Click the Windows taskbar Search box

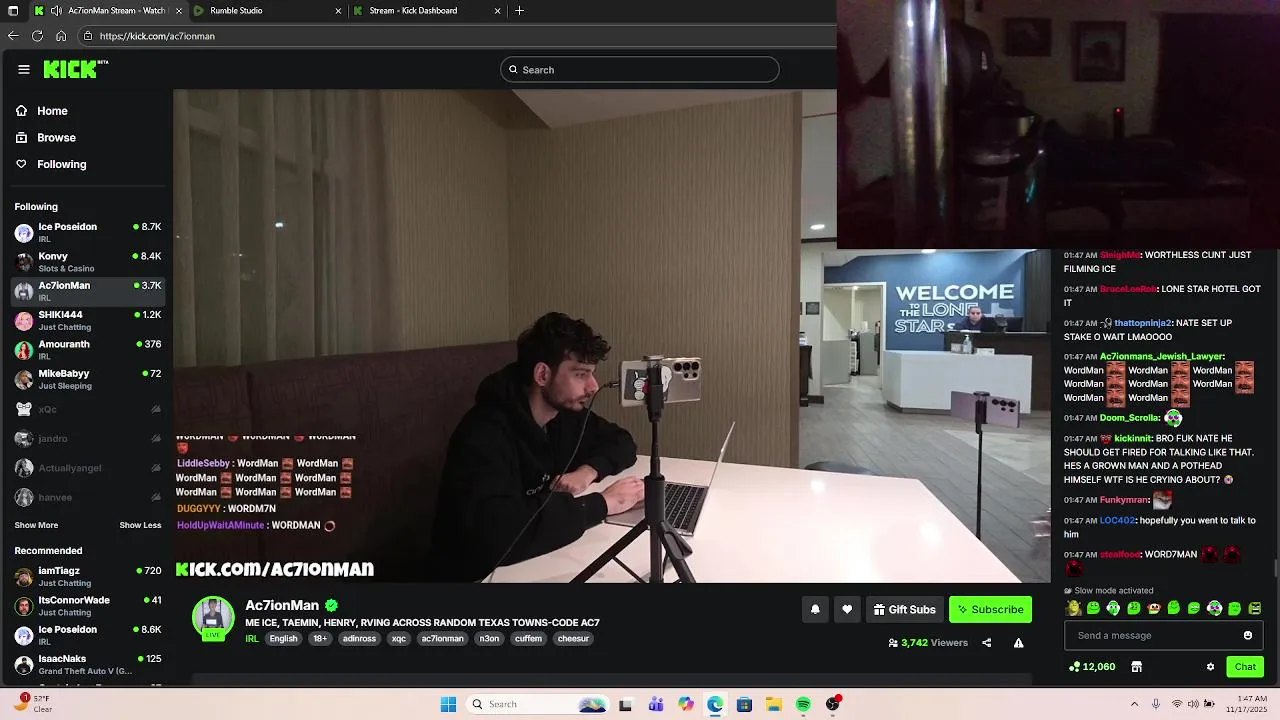click(x=538, y=704)
